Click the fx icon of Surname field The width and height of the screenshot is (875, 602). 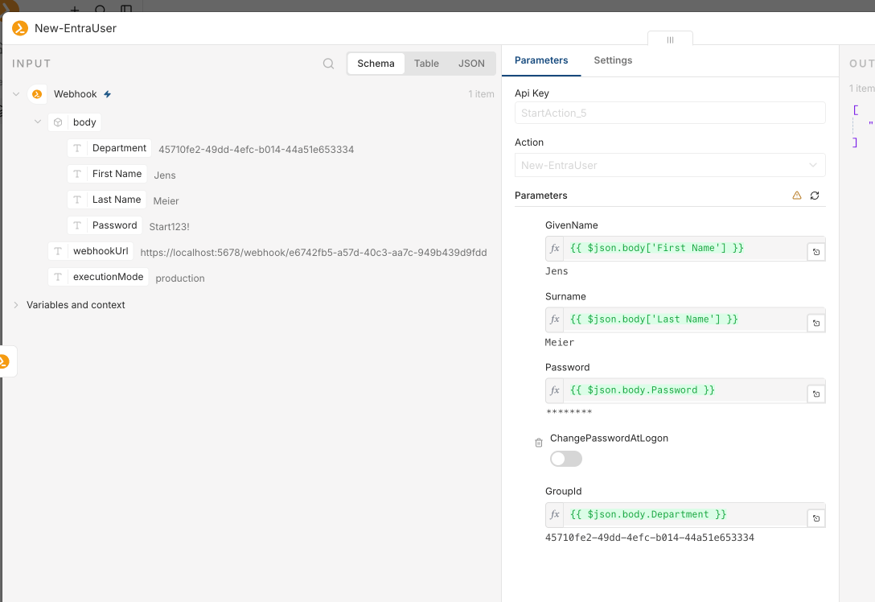pyautogui.click(x=555, y=319)
